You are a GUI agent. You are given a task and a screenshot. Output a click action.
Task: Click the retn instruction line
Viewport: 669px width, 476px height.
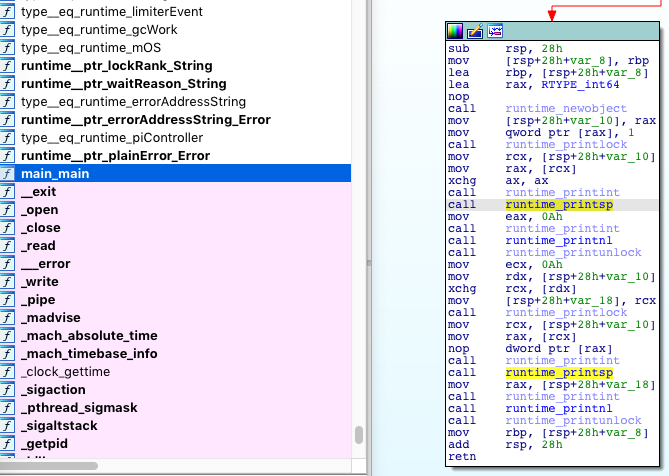pos(462,456)
